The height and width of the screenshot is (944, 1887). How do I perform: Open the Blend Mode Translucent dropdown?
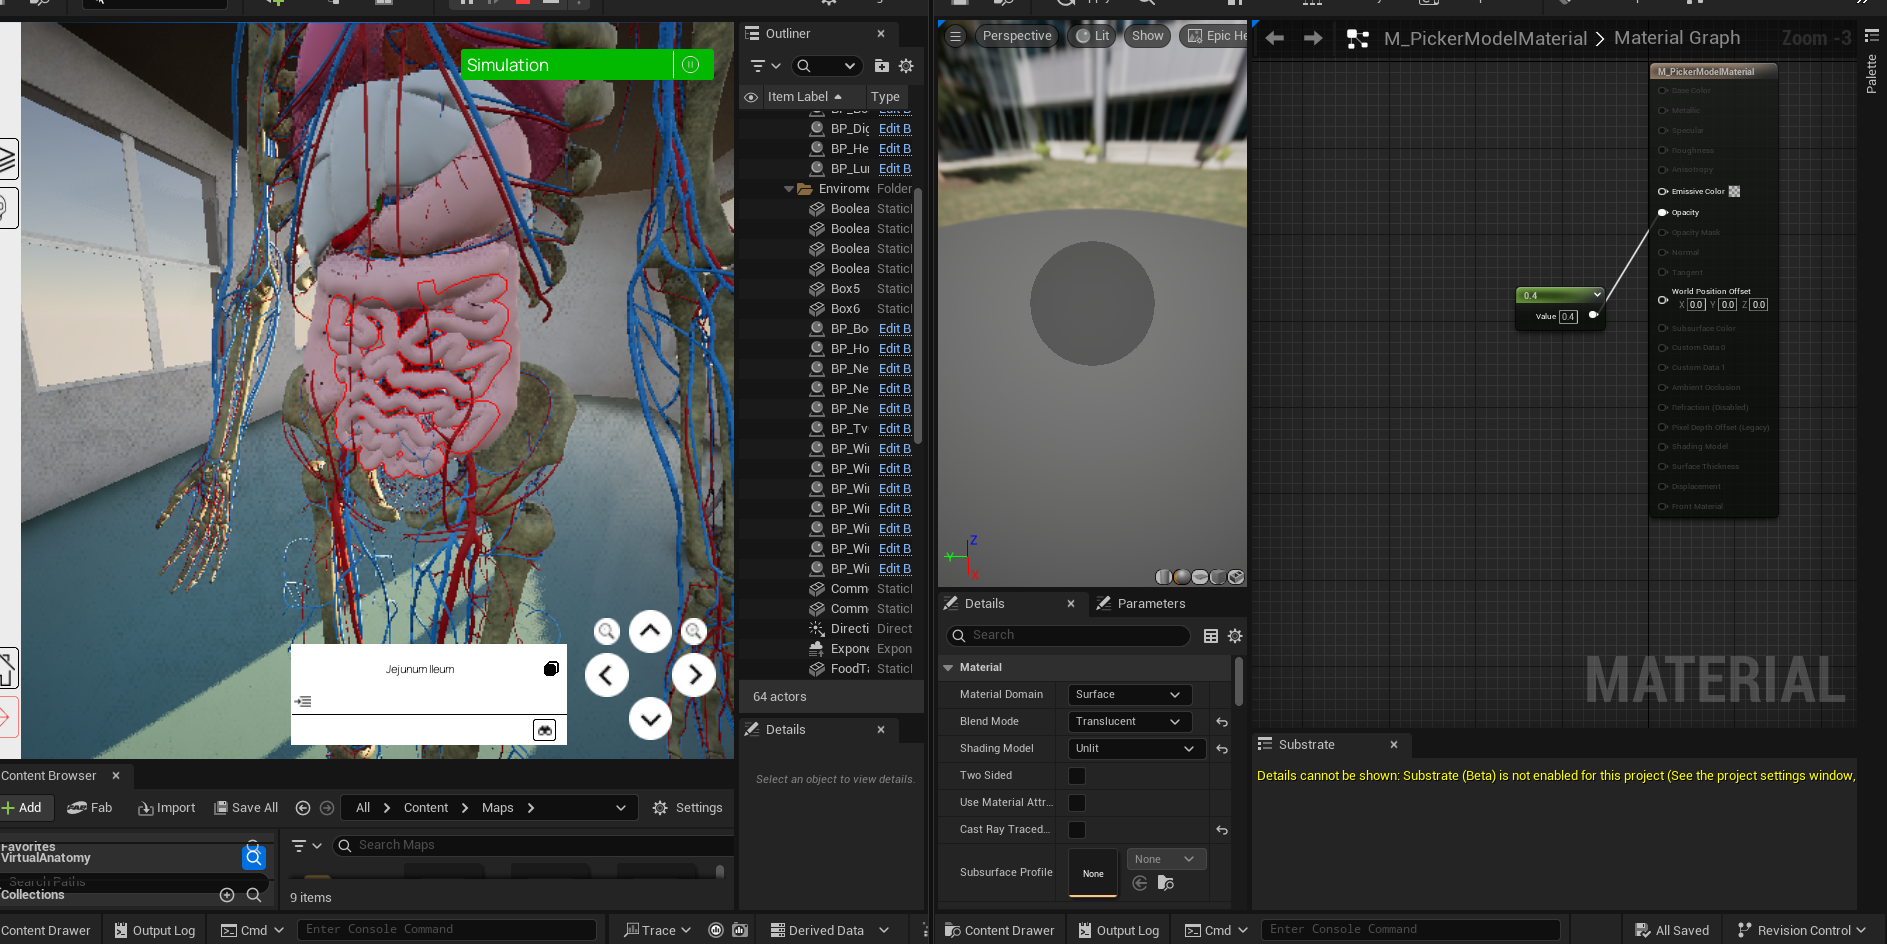coord(1129,722)
